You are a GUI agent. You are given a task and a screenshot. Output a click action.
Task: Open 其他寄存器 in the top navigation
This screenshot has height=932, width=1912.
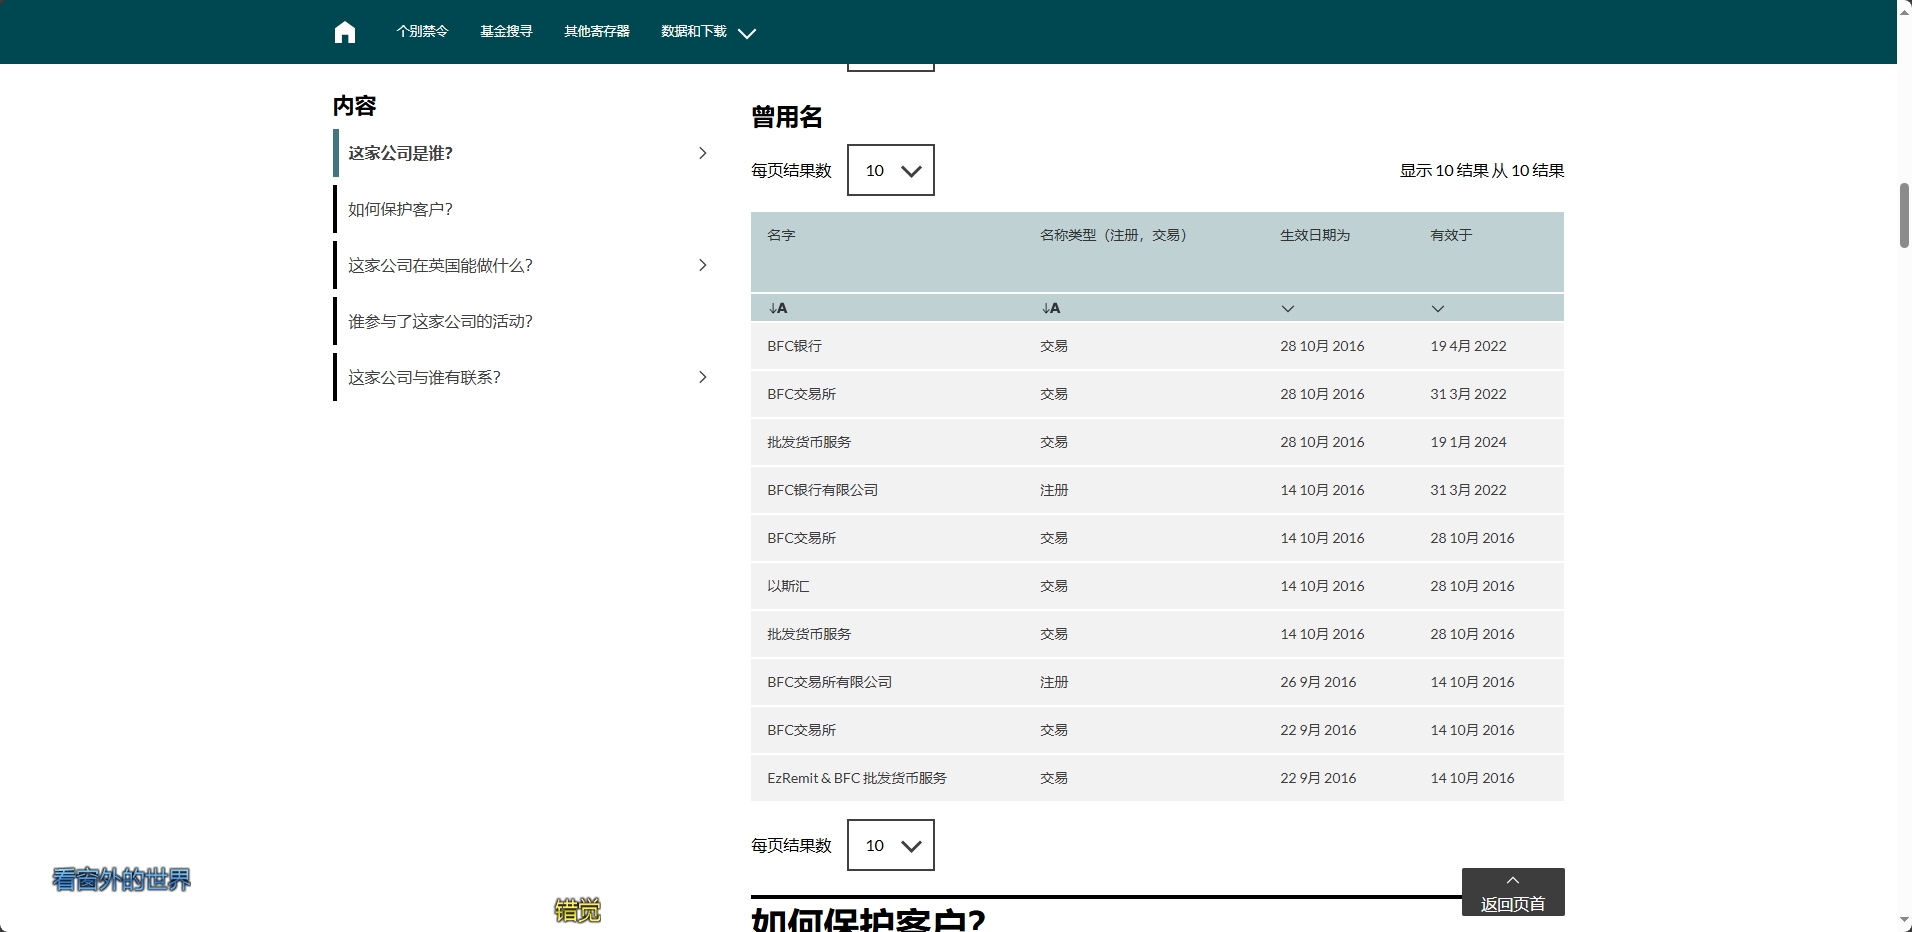point(597,32)
